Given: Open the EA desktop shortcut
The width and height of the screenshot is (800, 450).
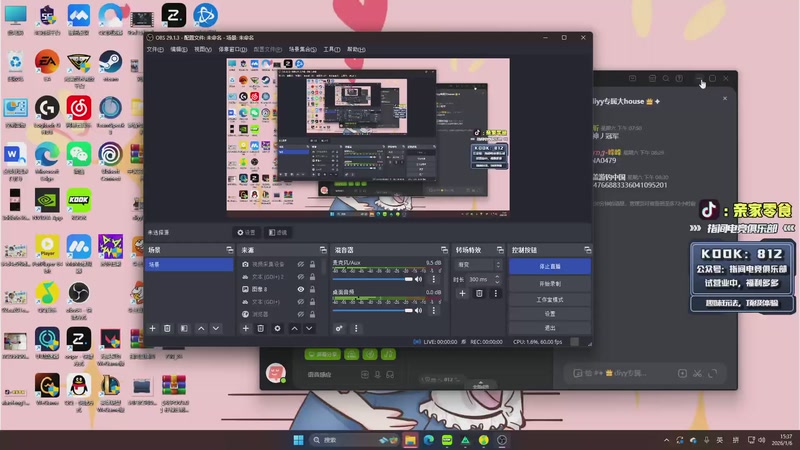Looking at the screenshot, I should pos(47,65).
